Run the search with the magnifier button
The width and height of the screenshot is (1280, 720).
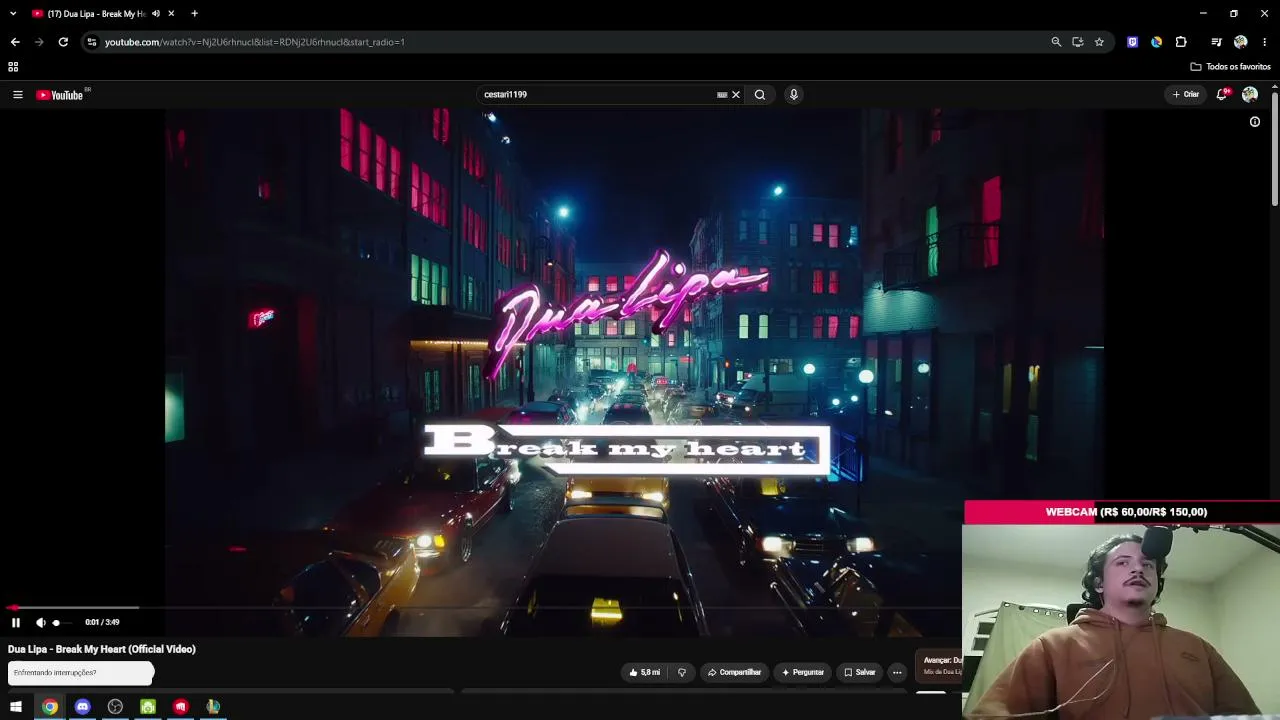760,95
